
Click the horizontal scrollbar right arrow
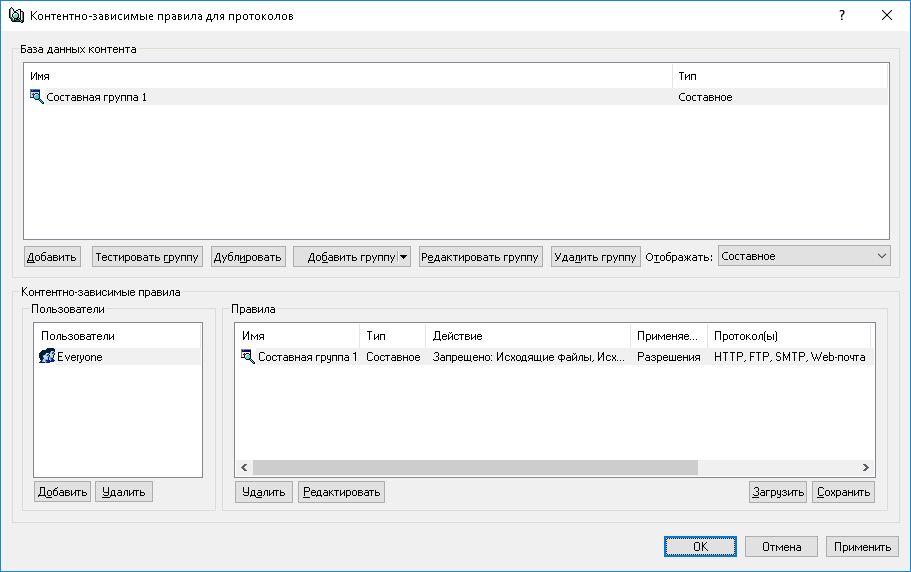coord(866,468)
